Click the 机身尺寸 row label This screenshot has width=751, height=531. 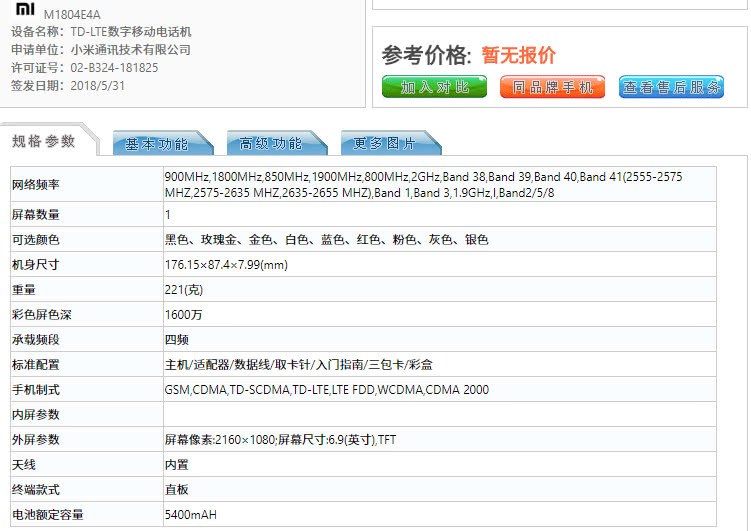click(35, 264)
